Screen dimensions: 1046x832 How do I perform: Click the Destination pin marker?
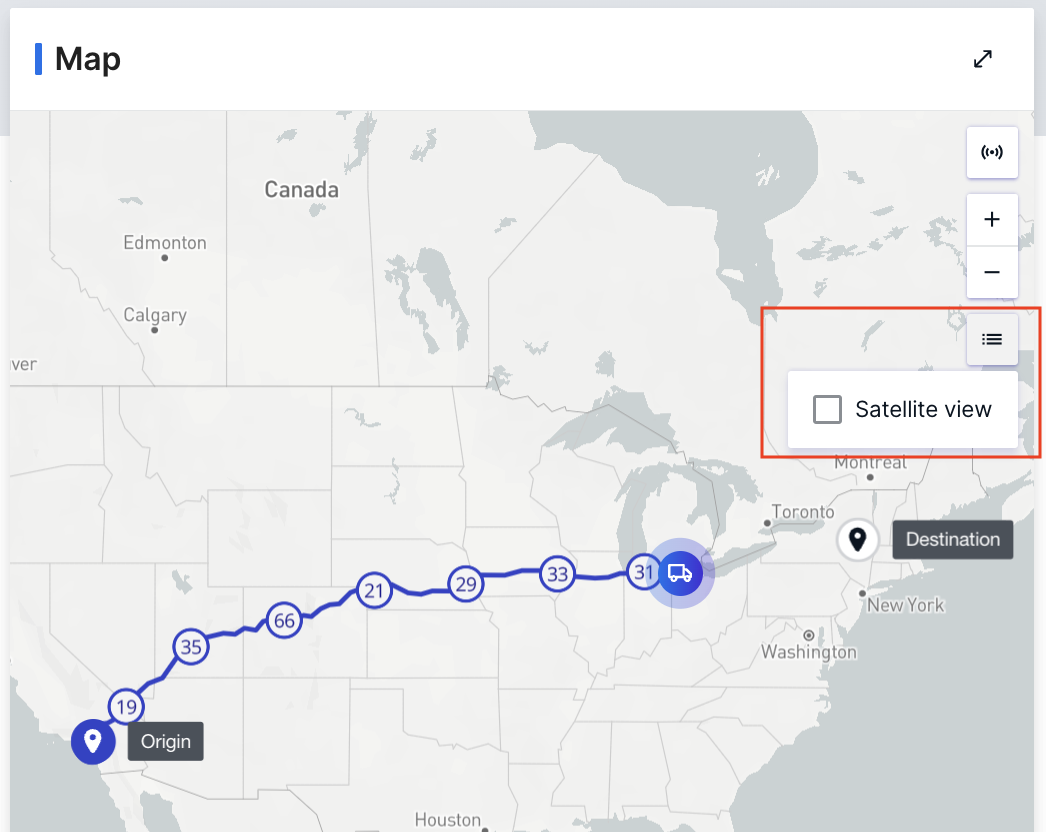pyautogui.click(x=857, y=539)
